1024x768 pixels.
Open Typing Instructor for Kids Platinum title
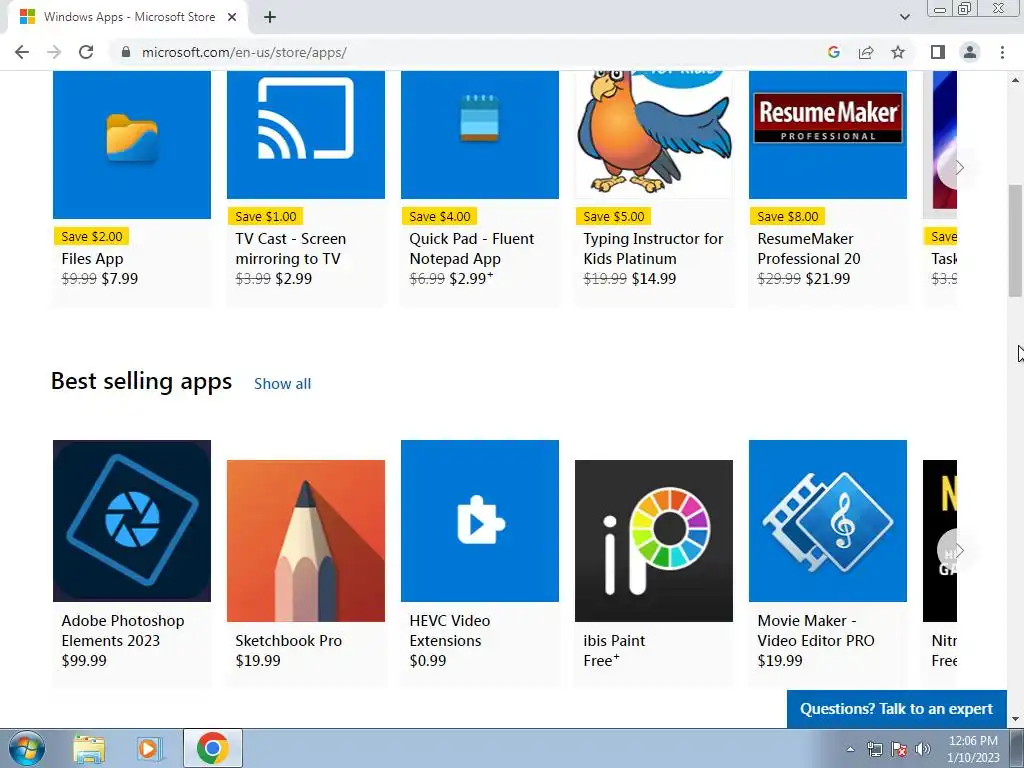(653, 249)
